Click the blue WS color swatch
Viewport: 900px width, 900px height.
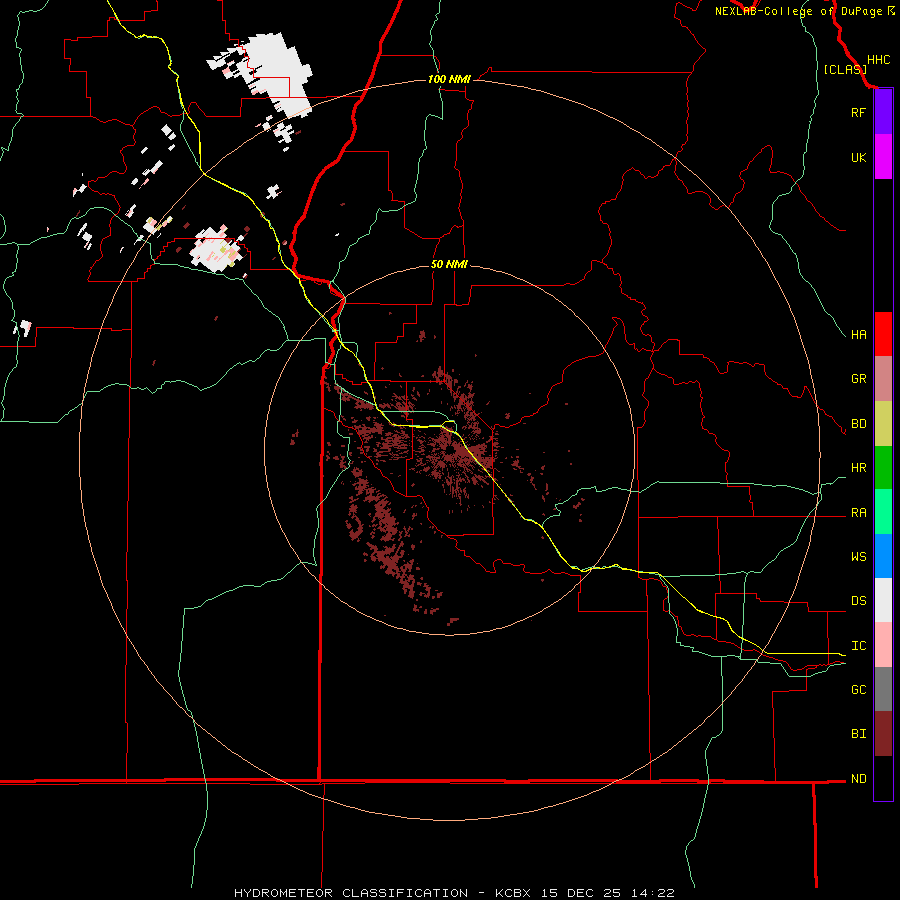coord(883,556)
